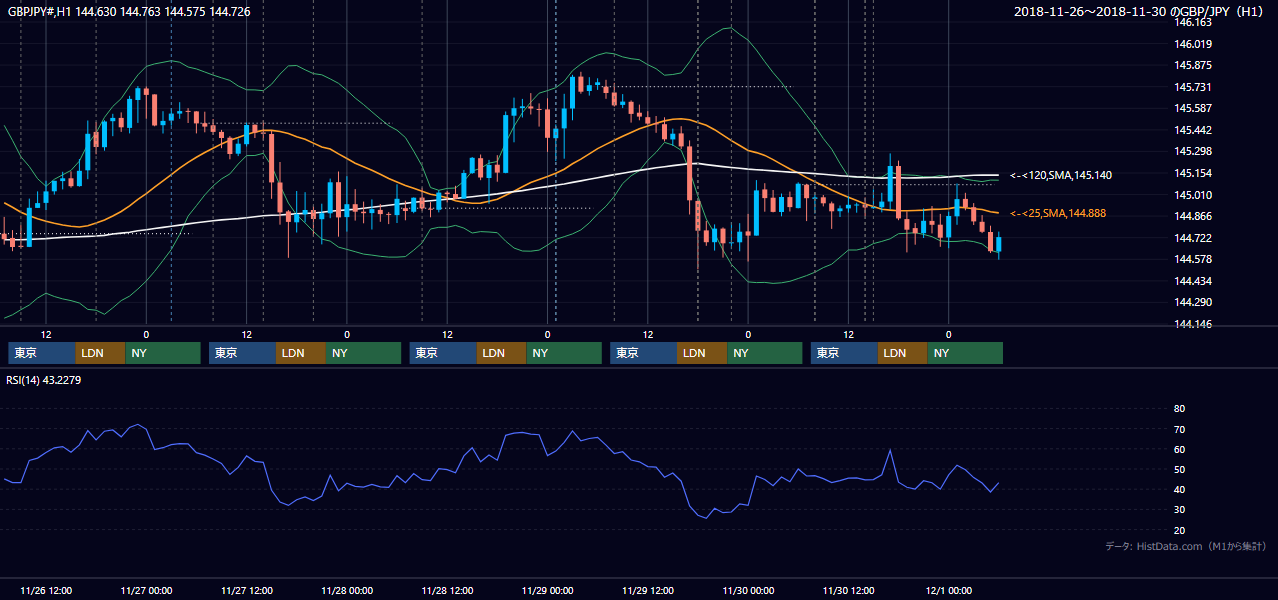Select the 145.875 price level label
The image size is (1278, 600).
click(1193, 65)
